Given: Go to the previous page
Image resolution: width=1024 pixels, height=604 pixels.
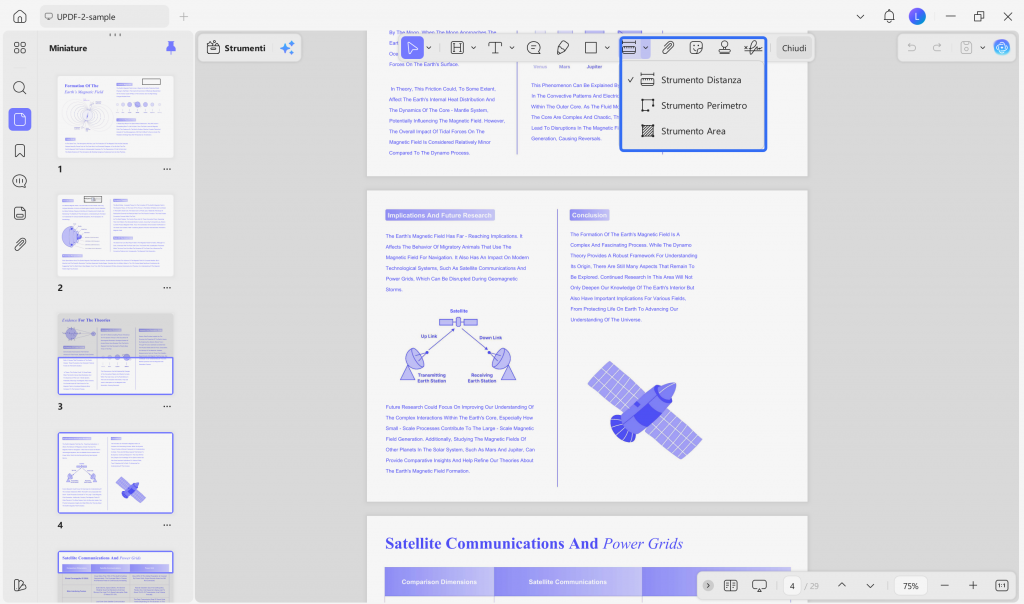Looking at the screenshot, I should 842,586.
